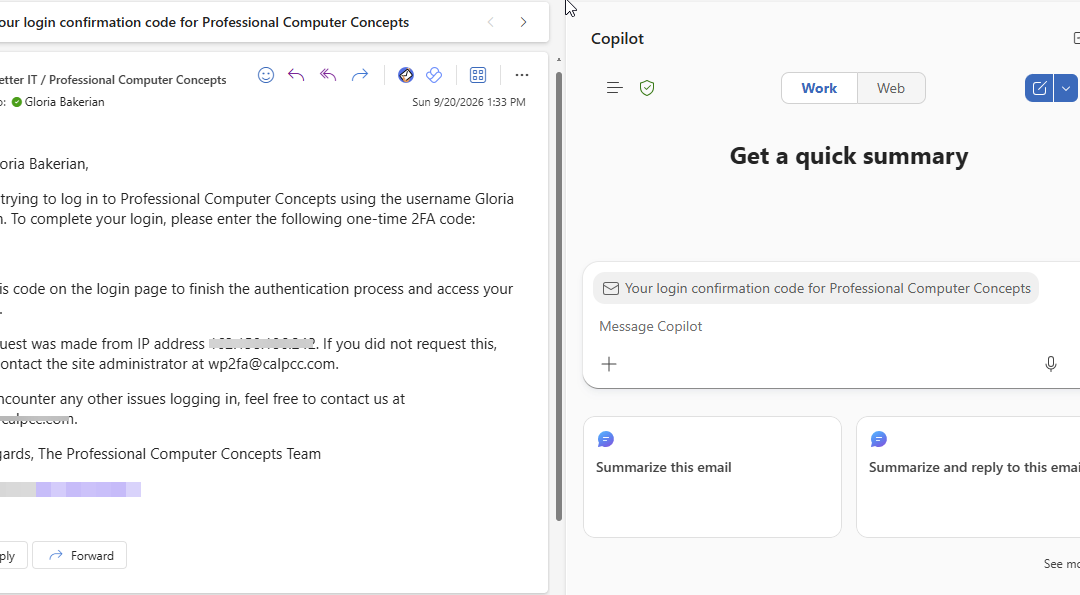1080x595 pixels.
Task: Choose Summarize and reply to this email
Action: [968, 477]
